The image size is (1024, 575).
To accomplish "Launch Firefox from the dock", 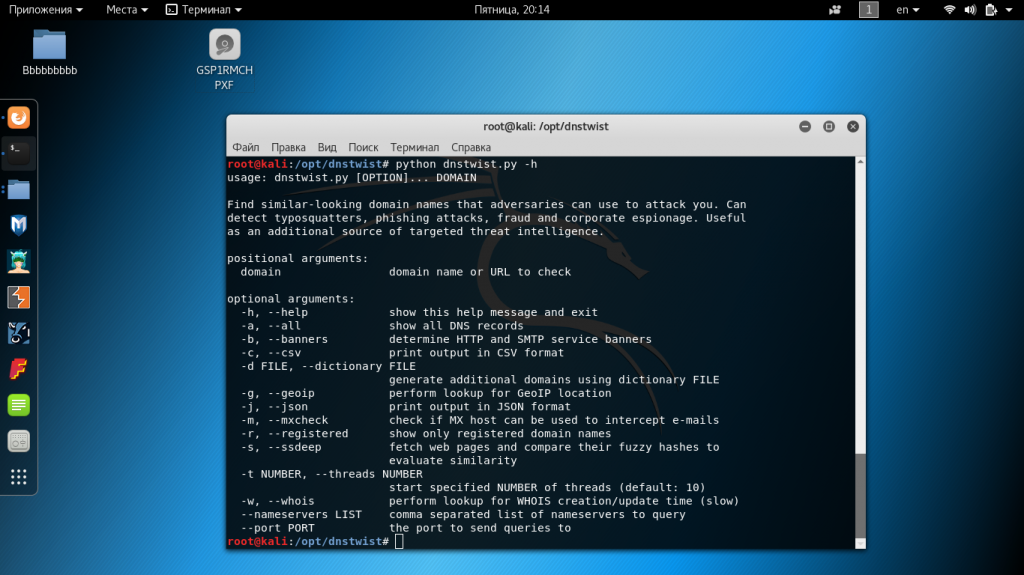I will point(19,118).
